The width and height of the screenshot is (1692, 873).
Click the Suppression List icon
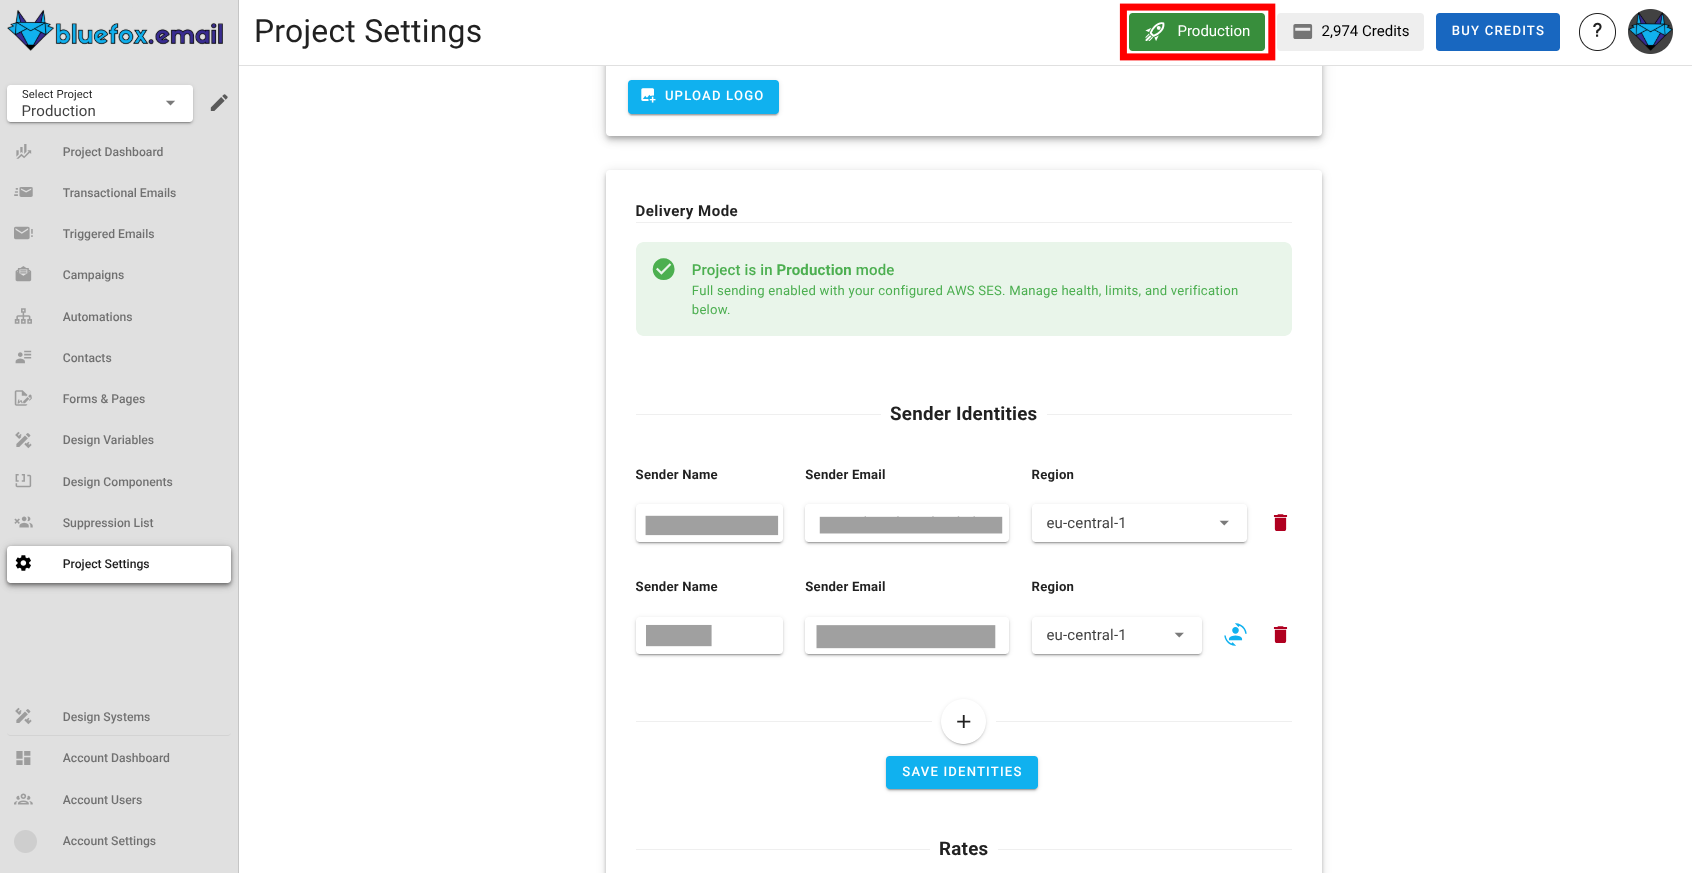(x=24, y=522)
